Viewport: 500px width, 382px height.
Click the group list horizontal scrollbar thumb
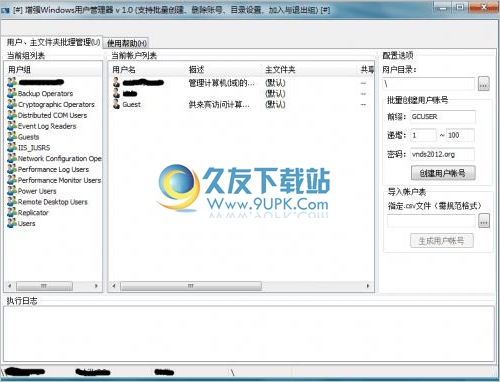pyautogui.click(x=44, y=286)
